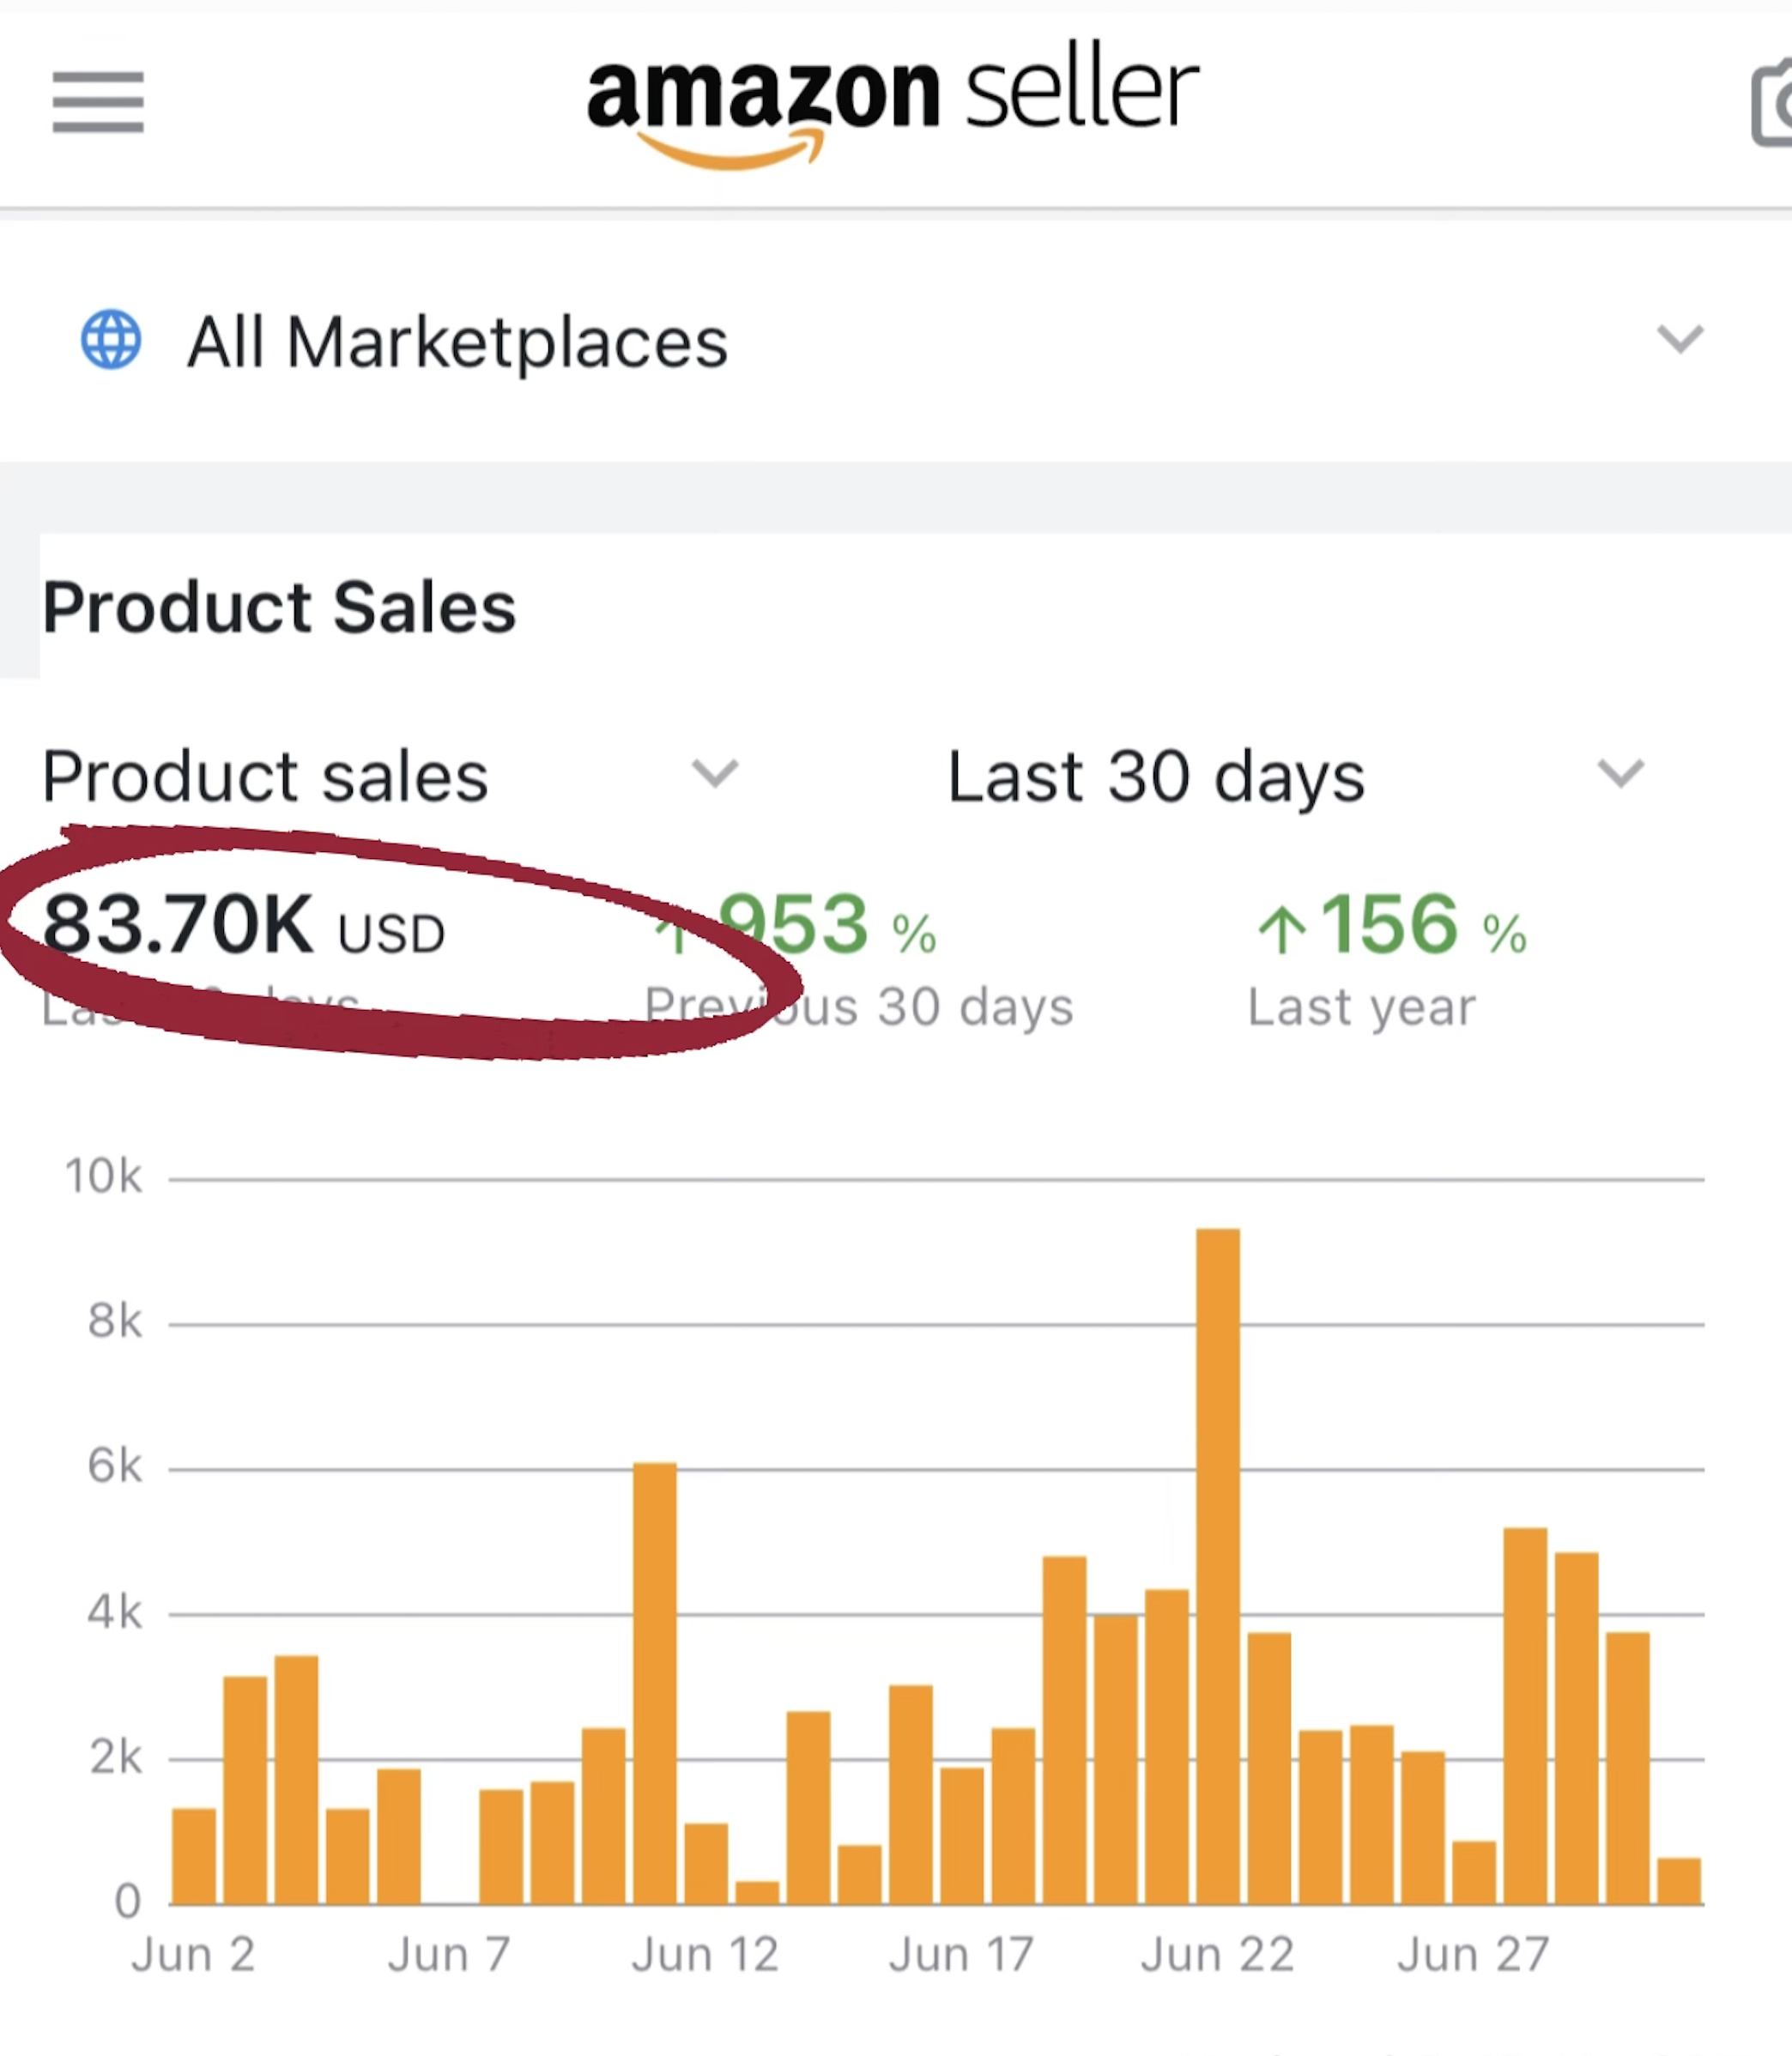Tap the 10k gridline label
This screenshot has width=1792, height=2056.
click(x=103, y=1176)
